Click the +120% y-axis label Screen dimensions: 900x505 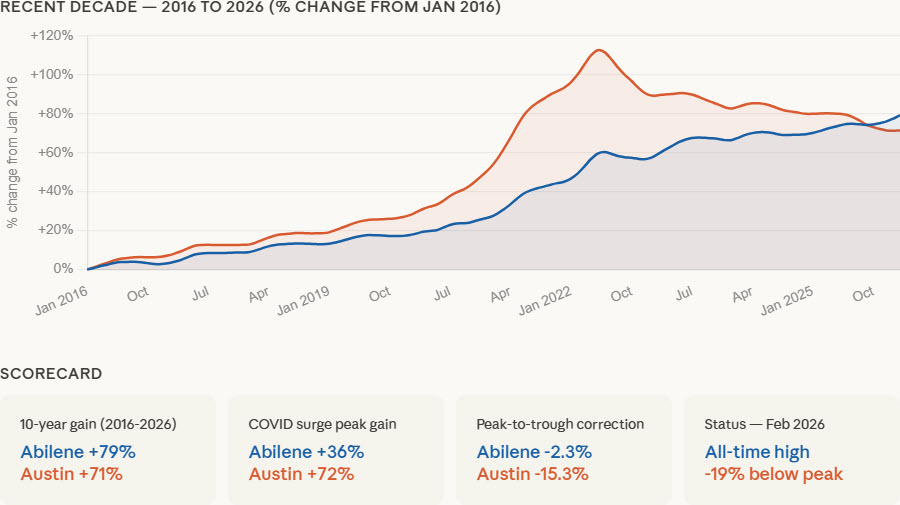point(52,36)
